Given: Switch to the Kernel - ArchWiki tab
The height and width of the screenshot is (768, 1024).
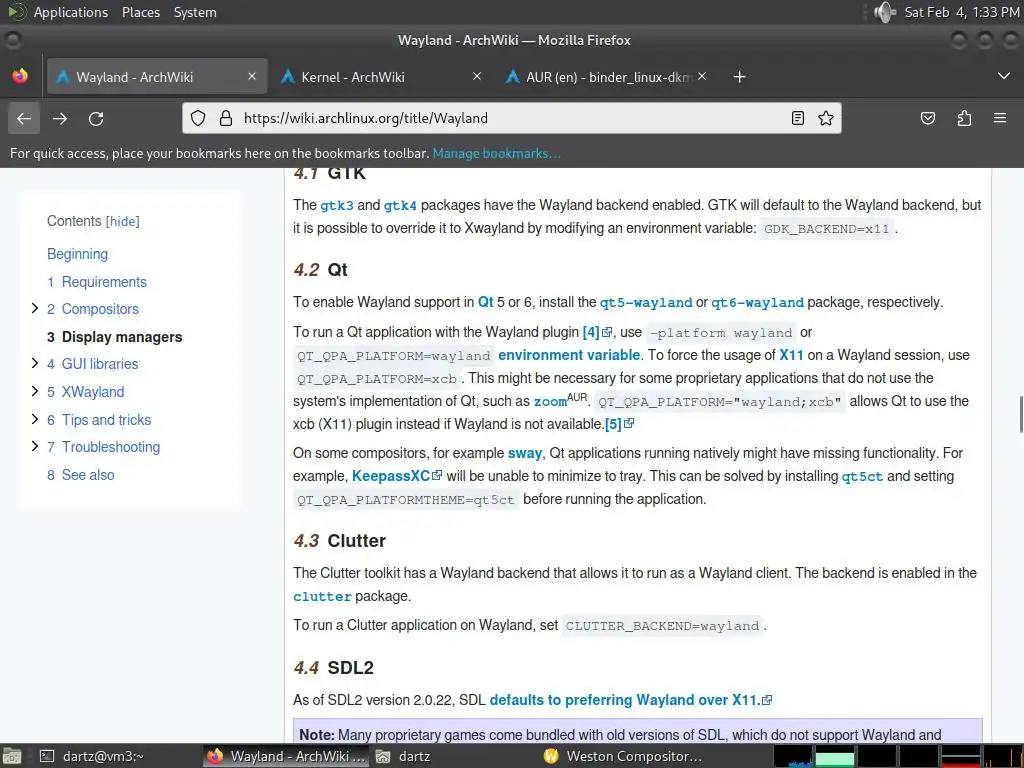Looking at the screenshot, I should point(382,76).
